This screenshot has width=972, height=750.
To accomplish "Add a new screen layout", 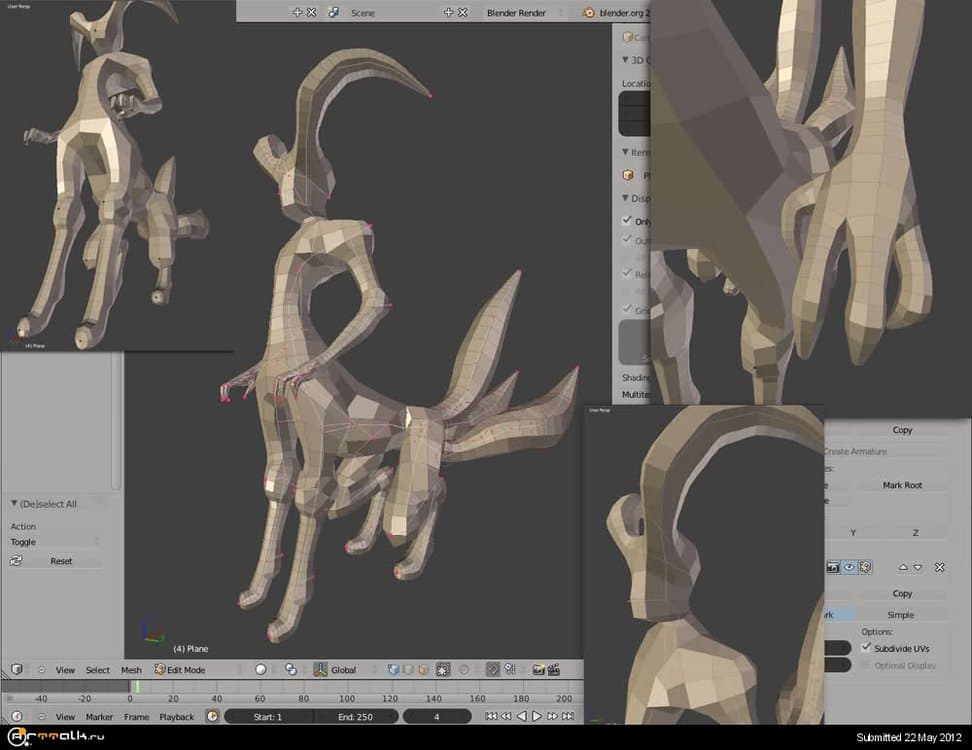I will point(297,12).
